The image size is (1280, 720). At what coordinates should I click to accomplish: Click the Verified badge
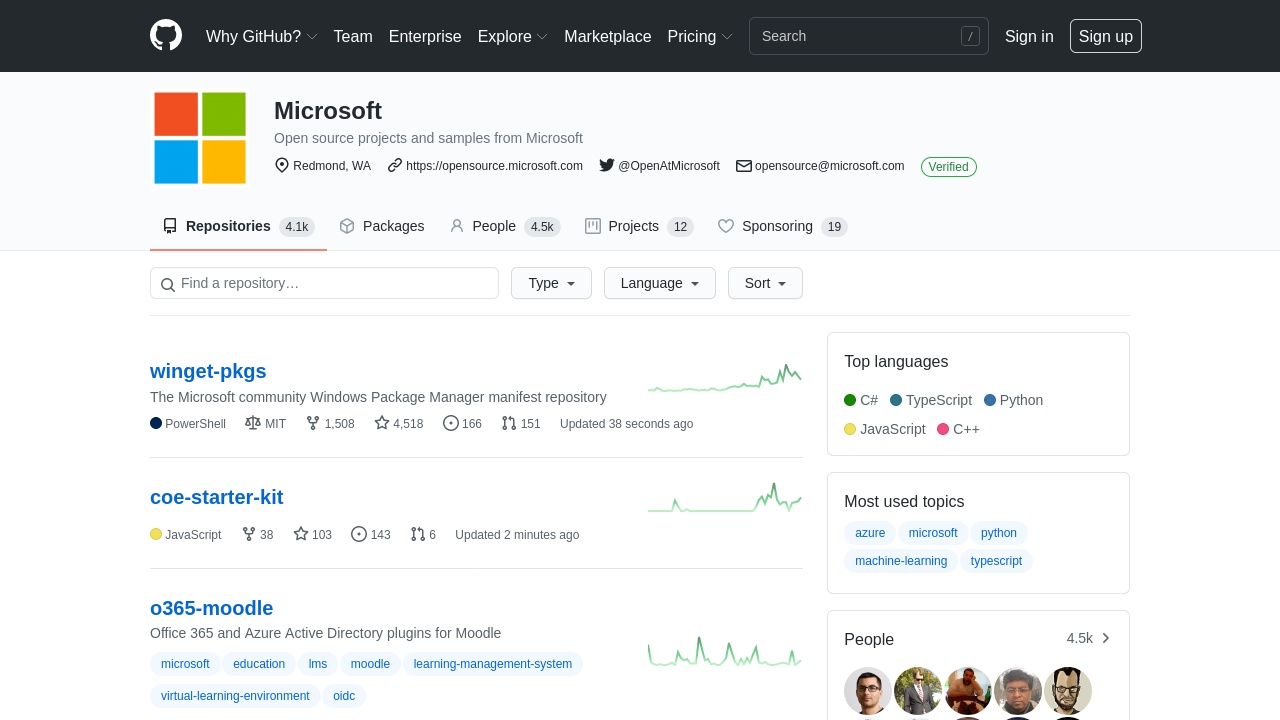coord(948,167)
